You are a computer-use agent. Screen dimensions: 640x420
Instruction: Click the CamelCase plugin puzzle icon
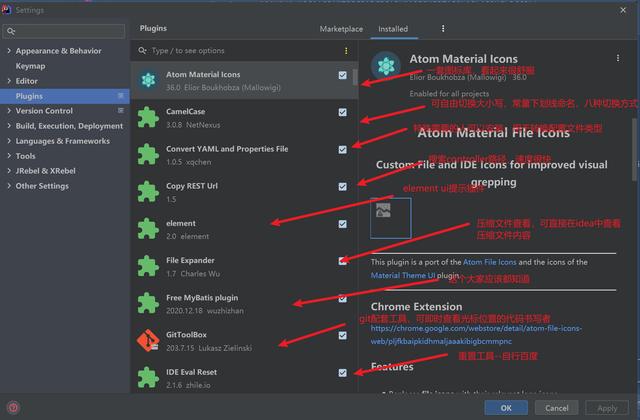(x=148, y=118)
